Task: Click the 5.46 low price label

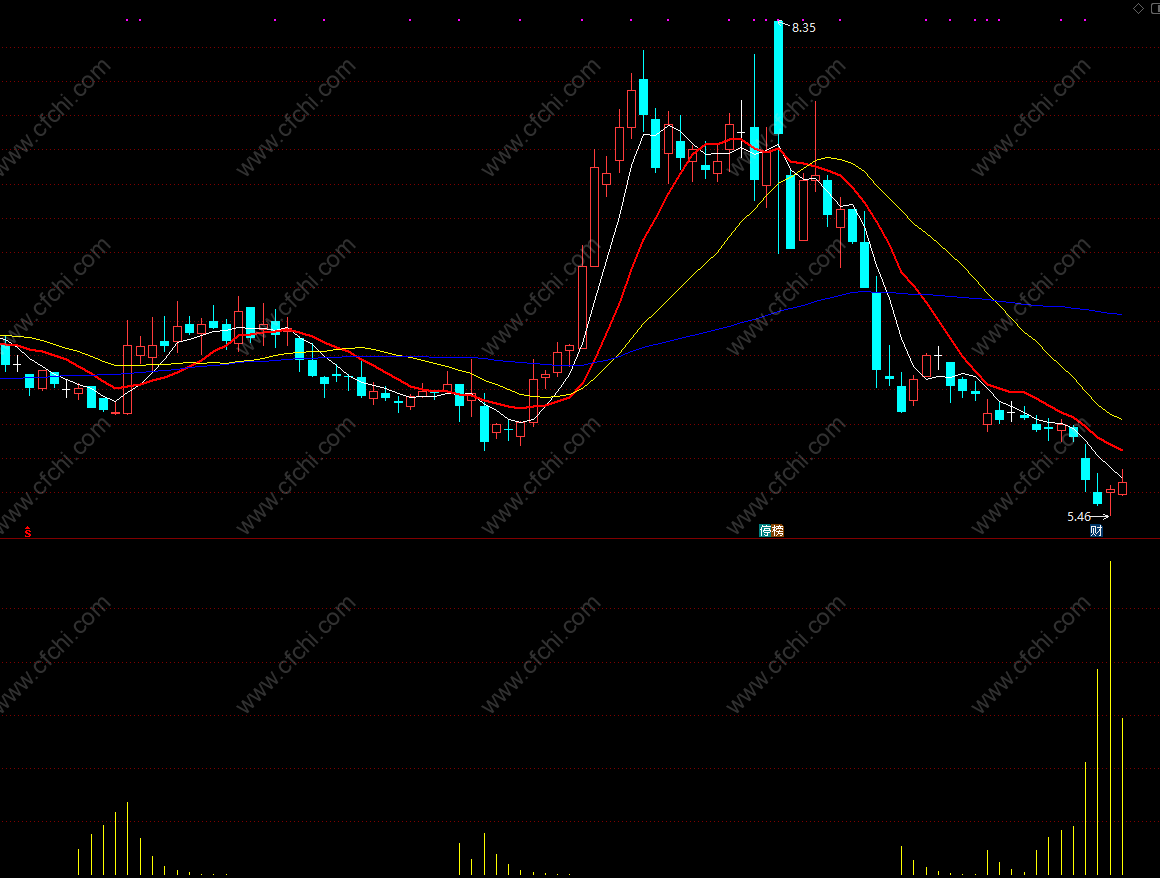Action: (x=1079, y=516)
